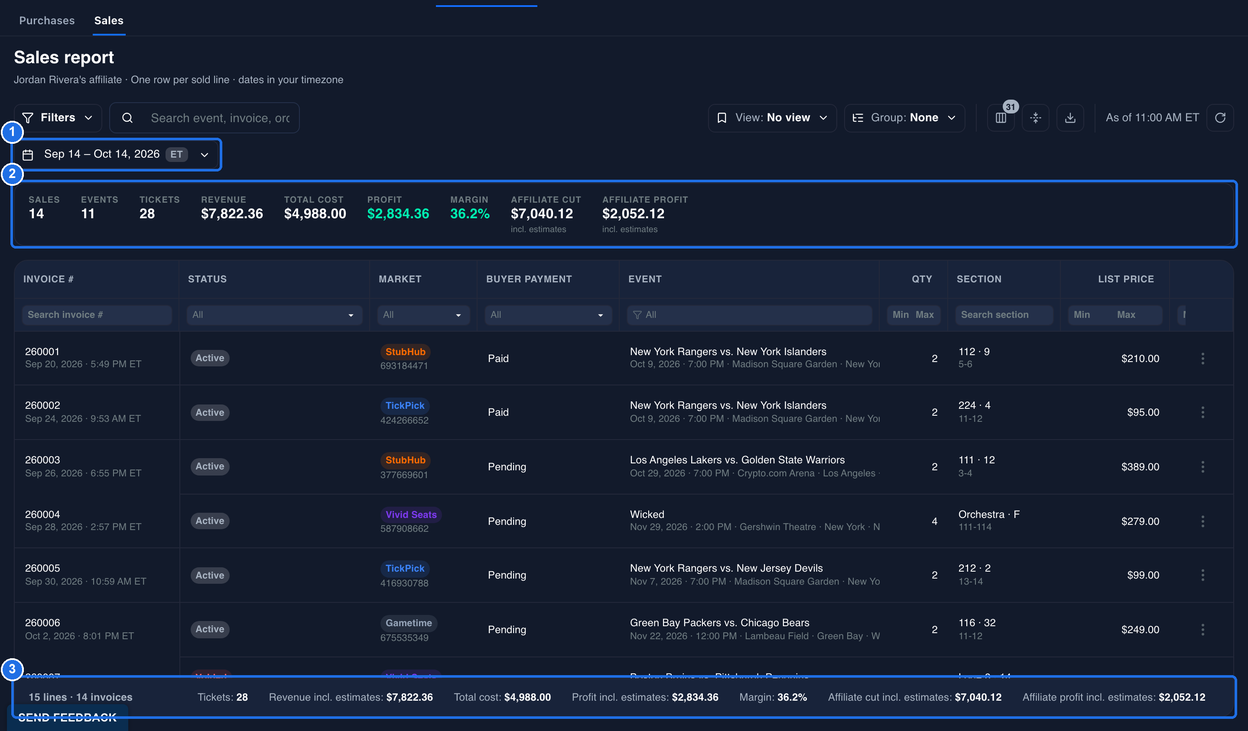Click the ET timezone badge
Viewport: 1248px width, 731px height.
click(177, 155)
